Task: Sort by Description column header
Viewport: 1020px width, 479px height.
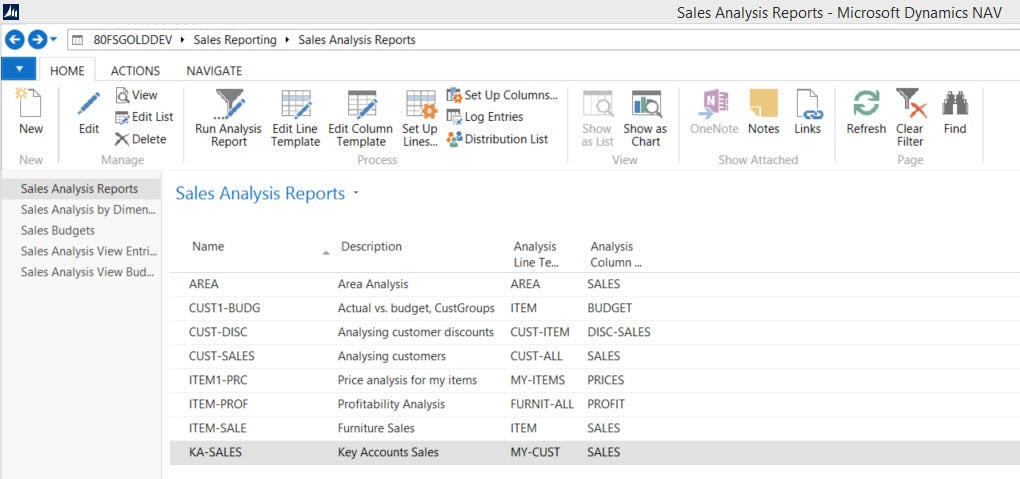Action: pyautogui.click(x=371, y=247)
